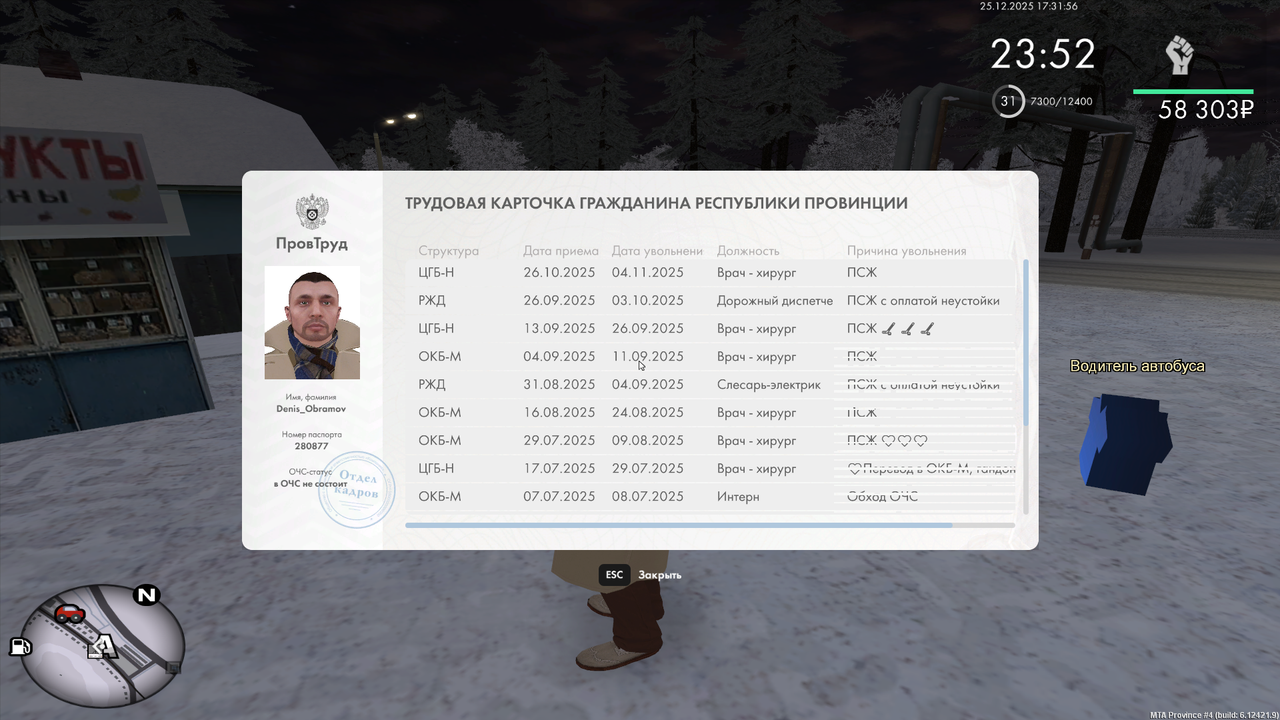Viewport: 1280px width, 720px height.
Task: Click the fist icon above the money
Action: 1180,55
